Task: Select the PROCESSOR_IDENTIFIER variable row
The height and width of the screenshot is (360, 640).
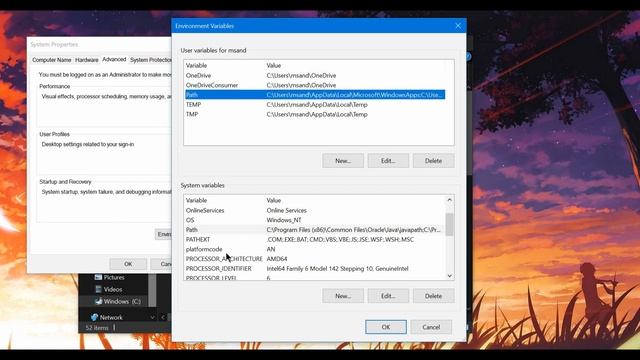Action: [x=315, y=269]
